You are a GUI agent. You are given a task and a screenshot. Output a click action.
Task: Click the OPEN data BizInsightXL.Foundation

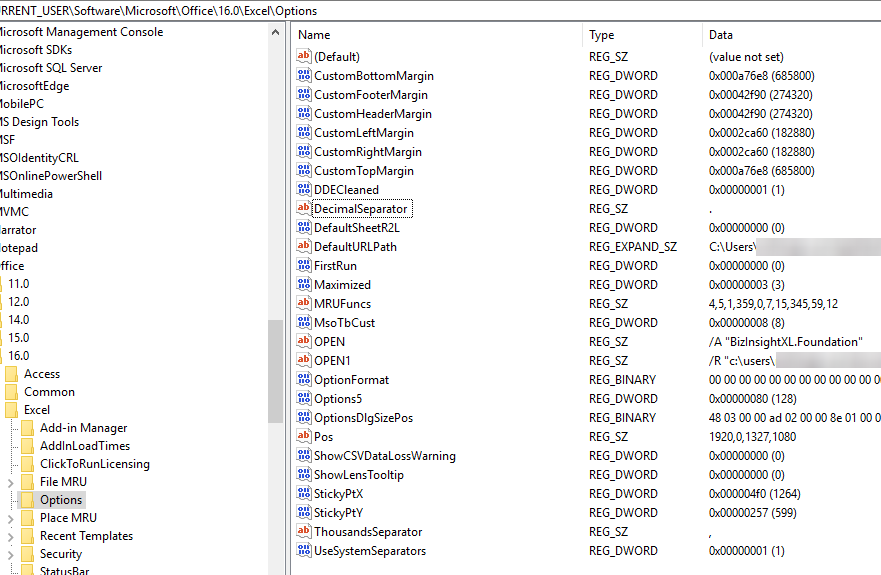[785, 342]
